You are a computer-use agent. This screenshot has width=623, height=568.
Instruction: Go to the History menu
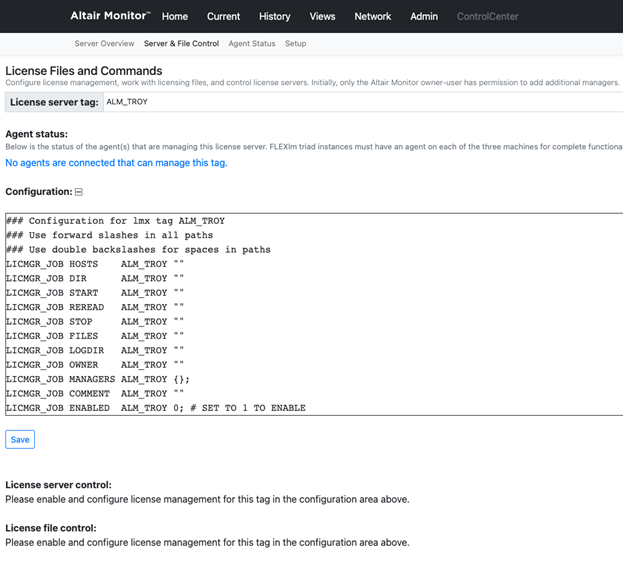[274, 17]
